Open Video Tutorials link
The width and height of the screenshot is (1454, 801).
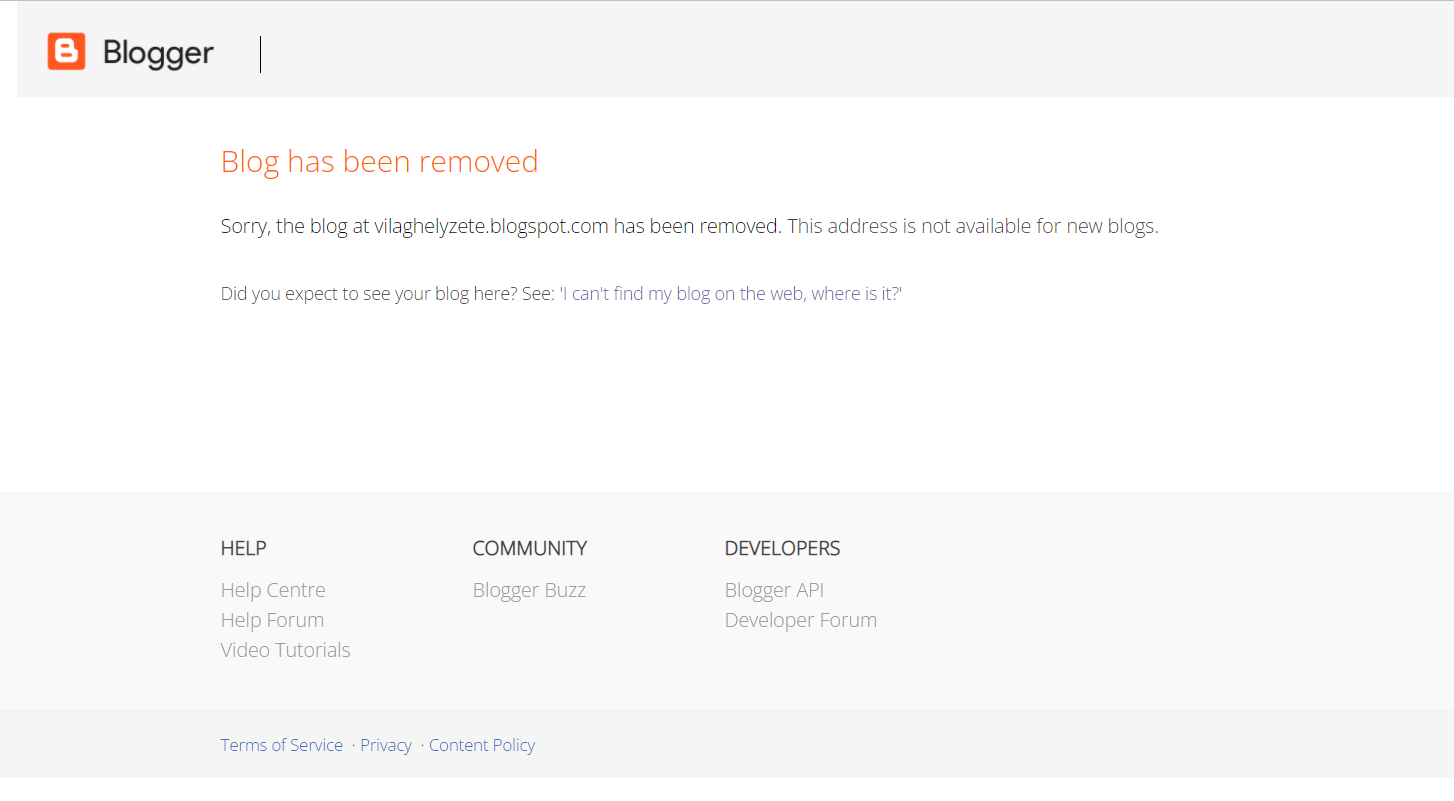[x=285, y=650]
